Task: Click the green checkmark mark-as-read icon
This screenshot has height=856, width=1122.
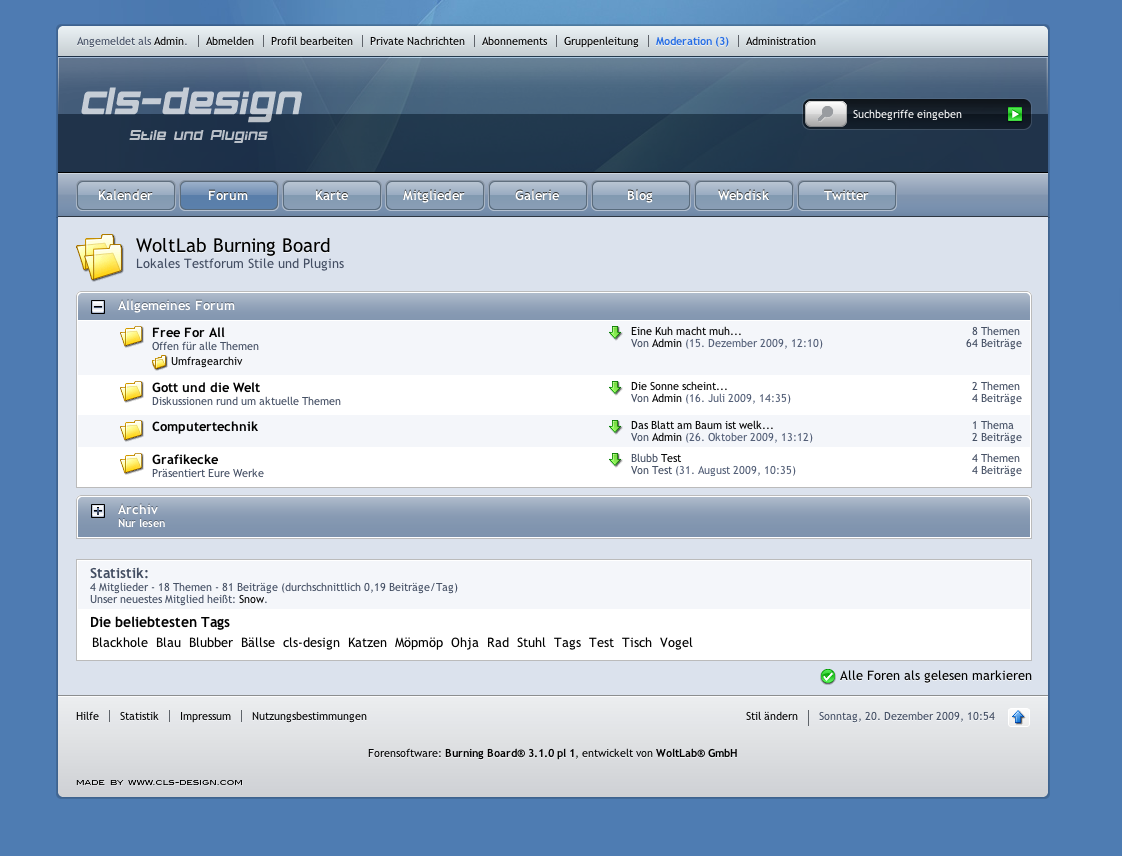Action: [x=827, y=677]
